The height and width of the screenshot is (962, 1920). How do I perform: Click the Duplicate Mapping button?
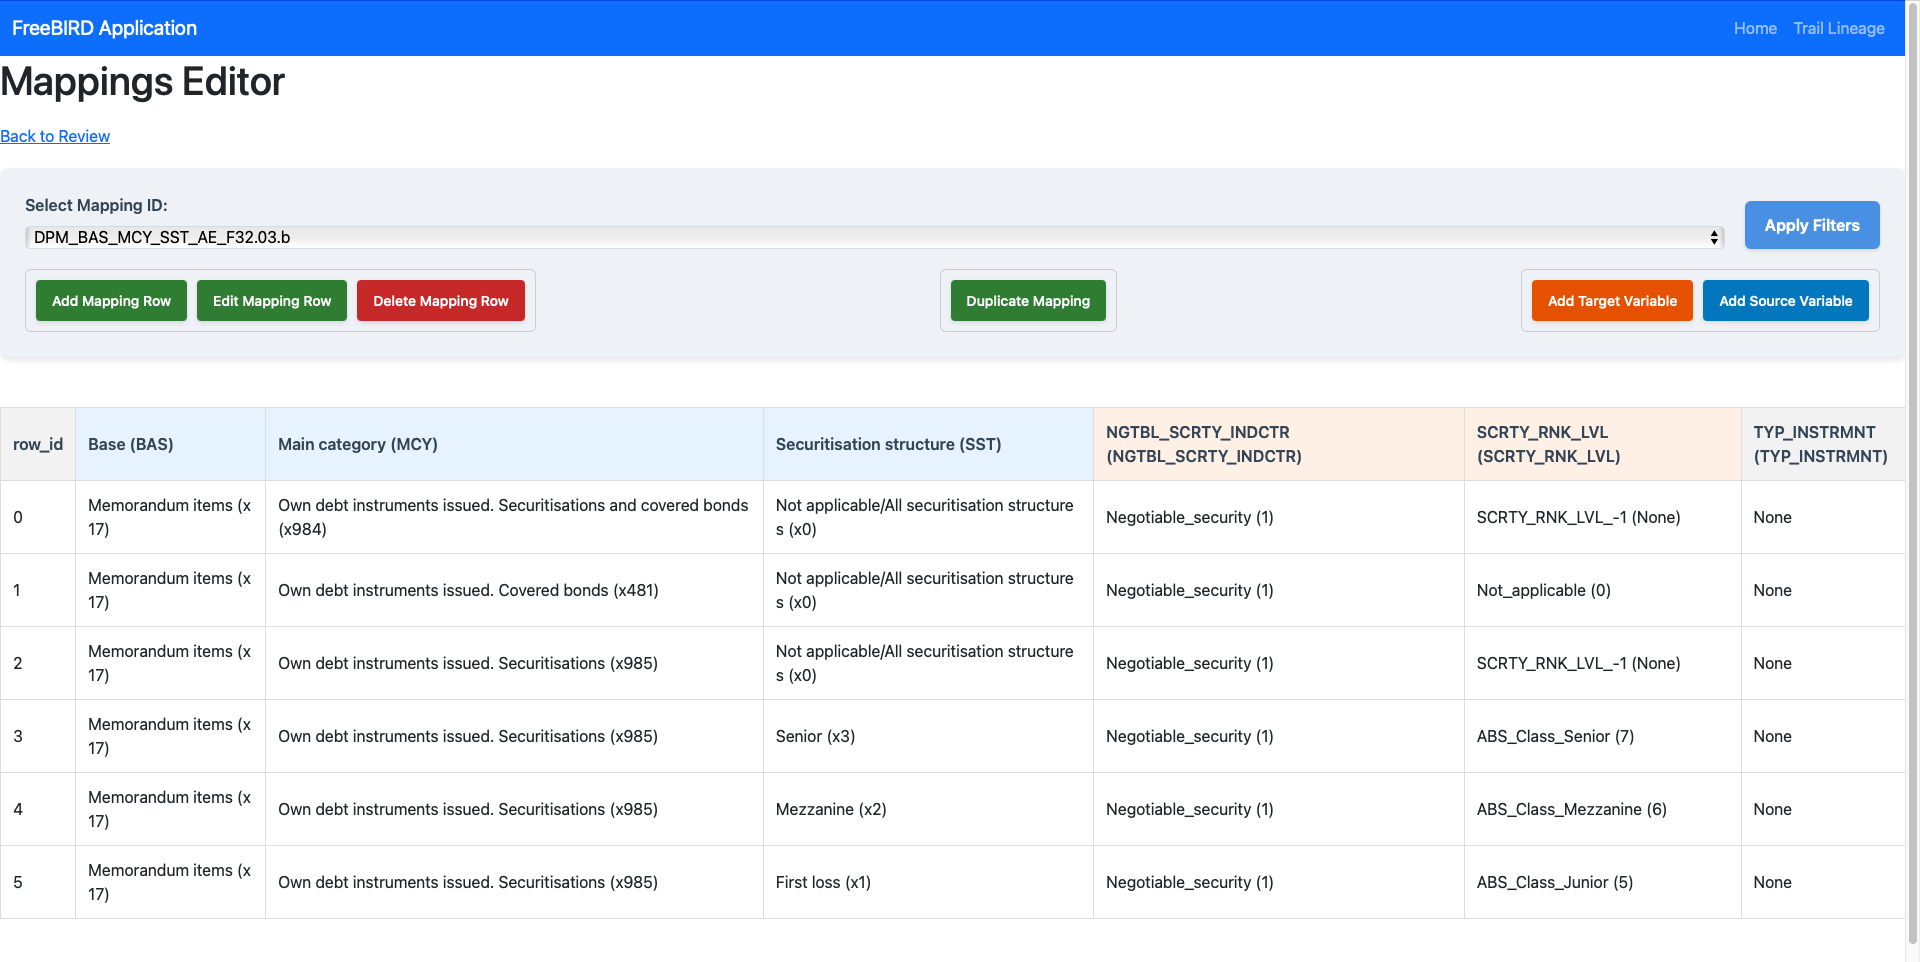pos(1027,301)
